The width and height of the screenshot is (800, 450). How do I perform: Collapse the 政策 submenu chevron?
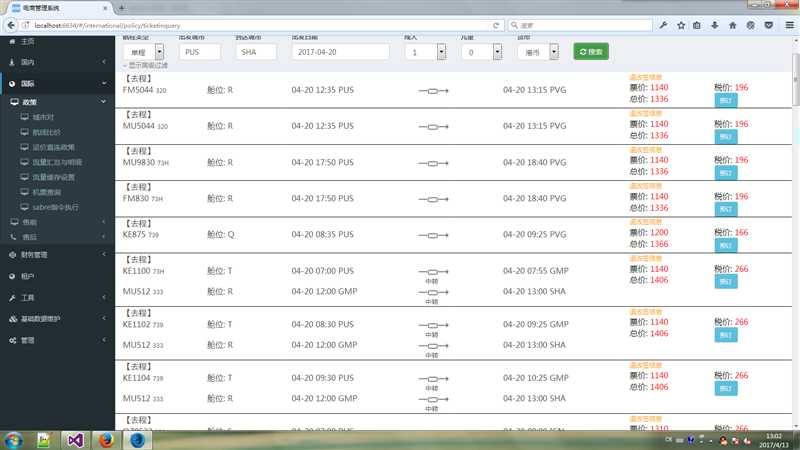point(104,102)
